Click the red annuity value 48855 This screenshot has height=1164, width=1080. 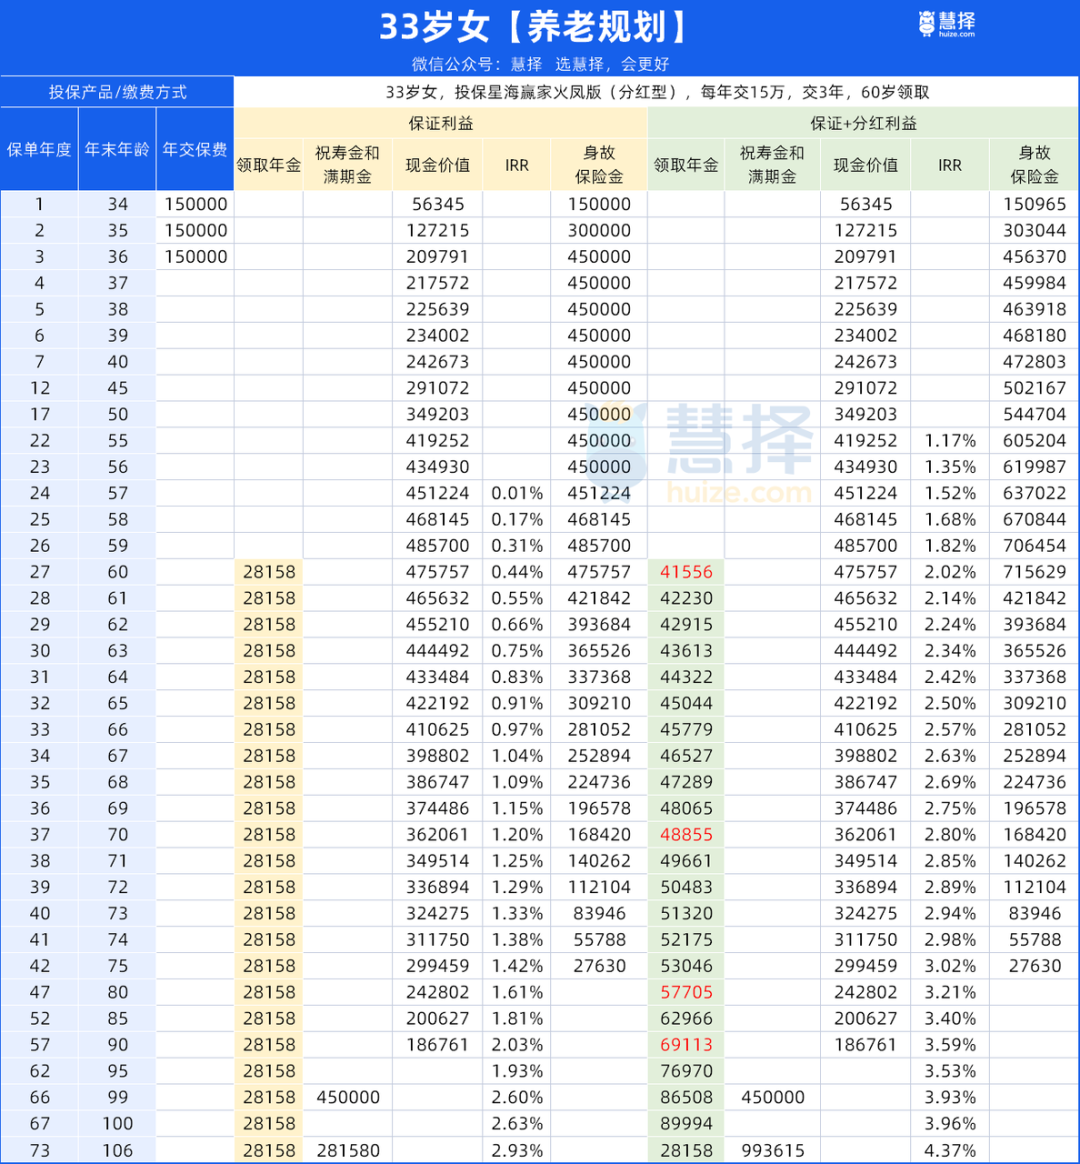click(686, 834)
